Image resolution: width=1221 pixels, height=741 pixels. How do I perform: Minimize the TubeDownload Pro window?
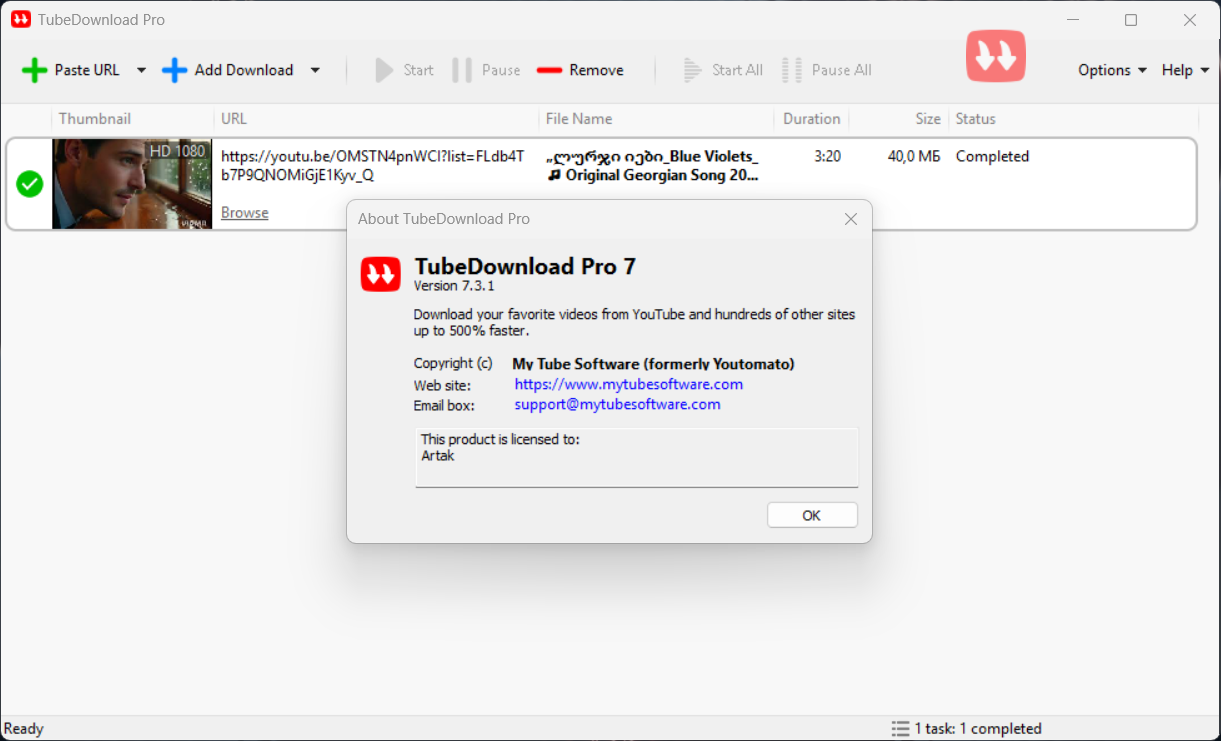click(x=1072, y=20)
